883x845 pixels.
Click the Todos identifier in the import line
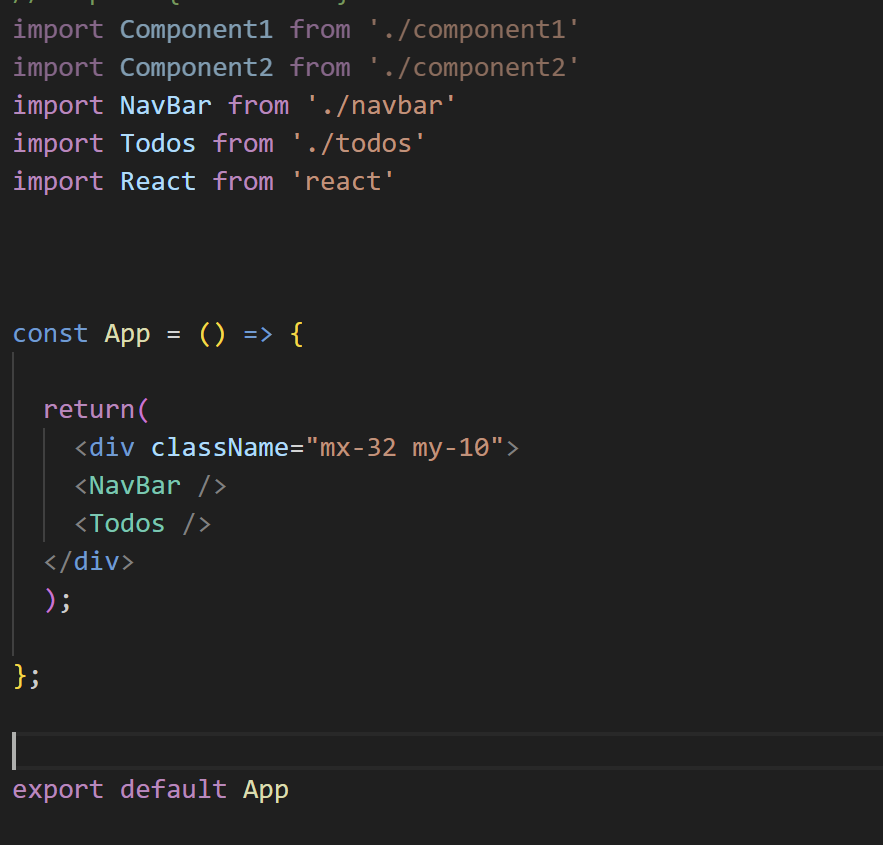[x=158, y=144]
